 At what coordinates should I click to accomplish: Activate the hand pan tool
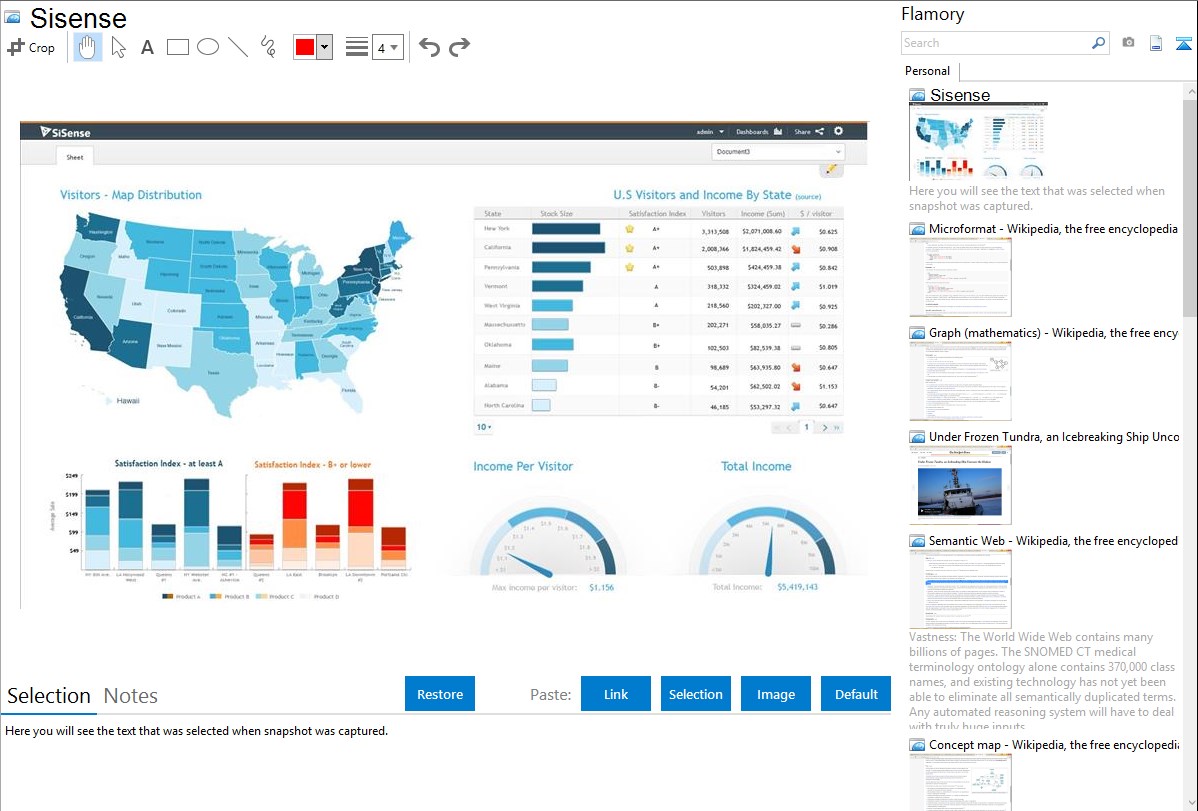(88, 47)
